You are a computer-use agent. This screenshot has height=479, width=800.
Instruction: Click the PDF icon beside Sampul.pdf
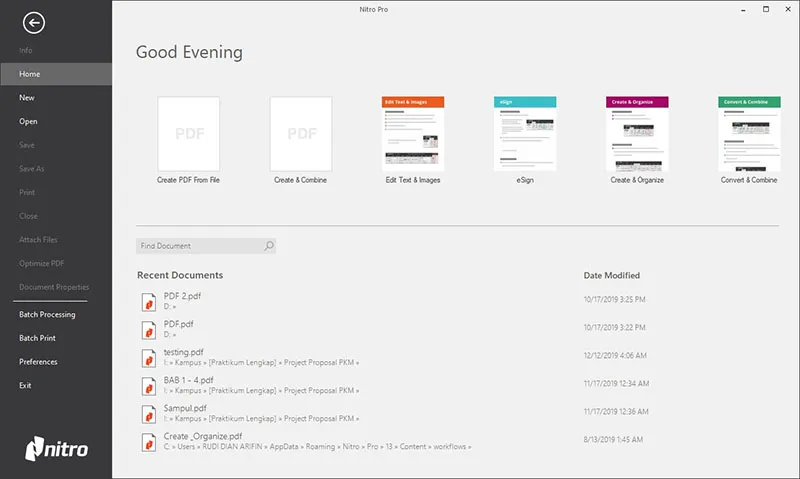[x=149, y=414]
